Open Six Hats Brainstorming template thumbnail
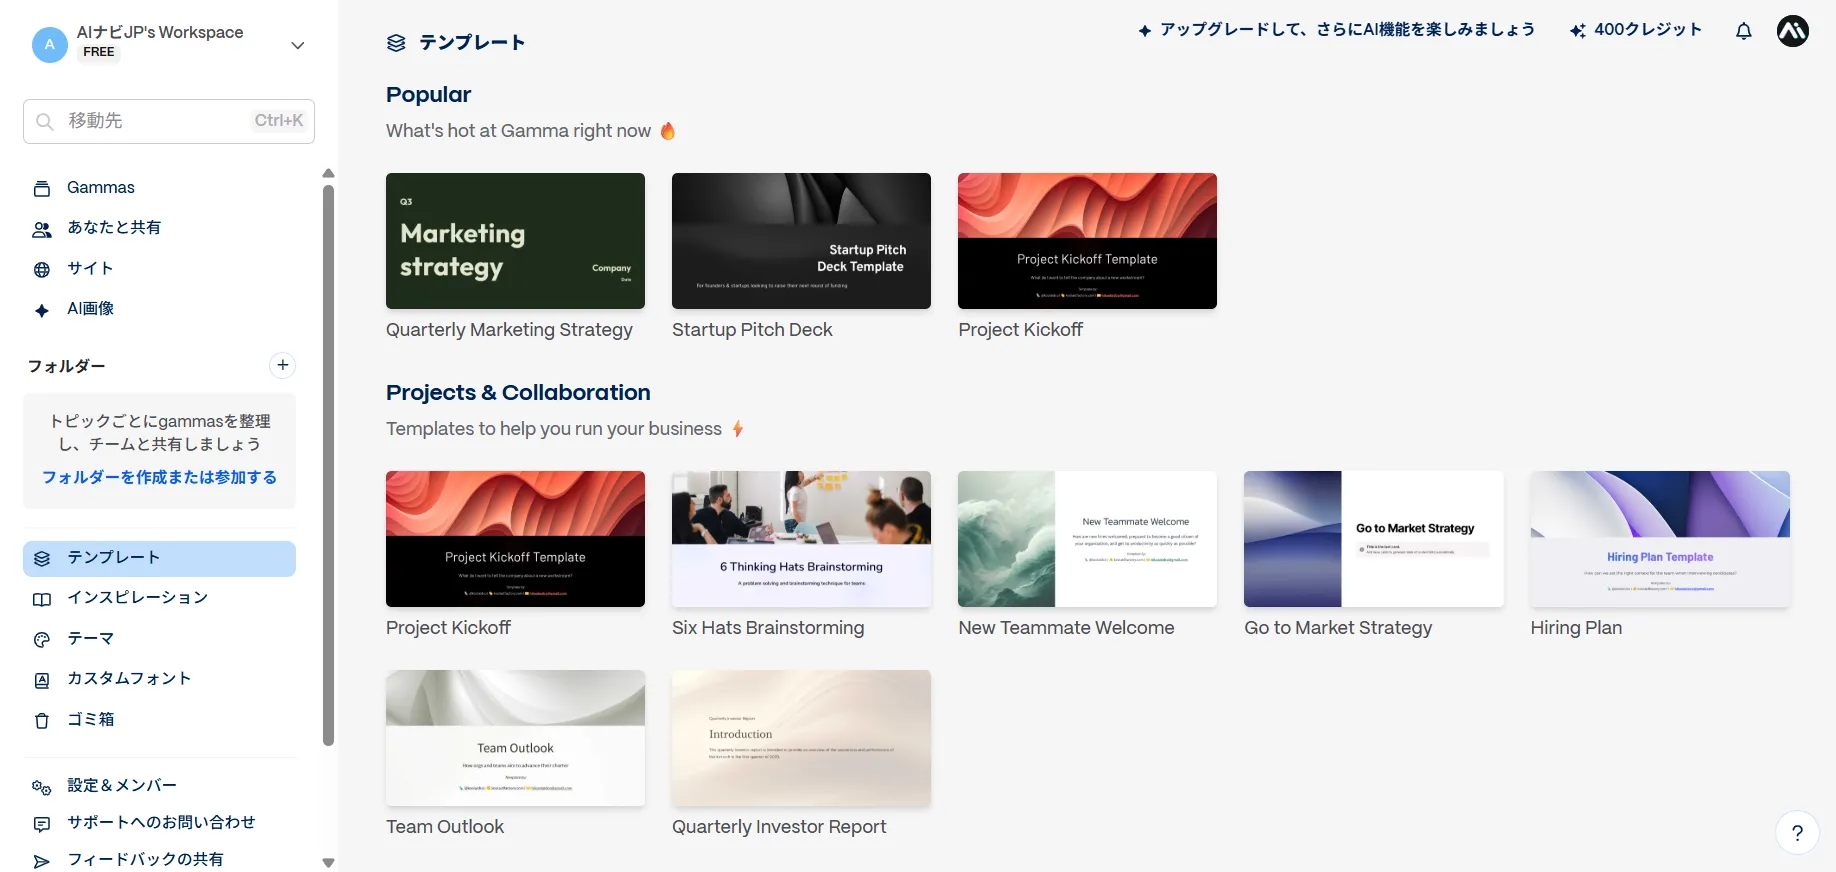This screenshot has width=1836, height=872. pos(801,539)
